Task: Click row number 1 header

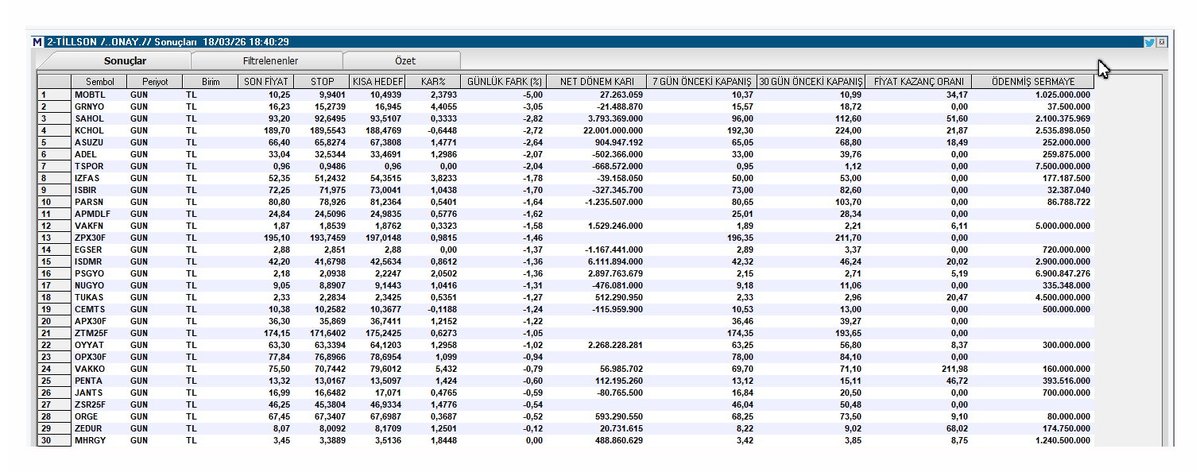Action: tap(54, 93)
